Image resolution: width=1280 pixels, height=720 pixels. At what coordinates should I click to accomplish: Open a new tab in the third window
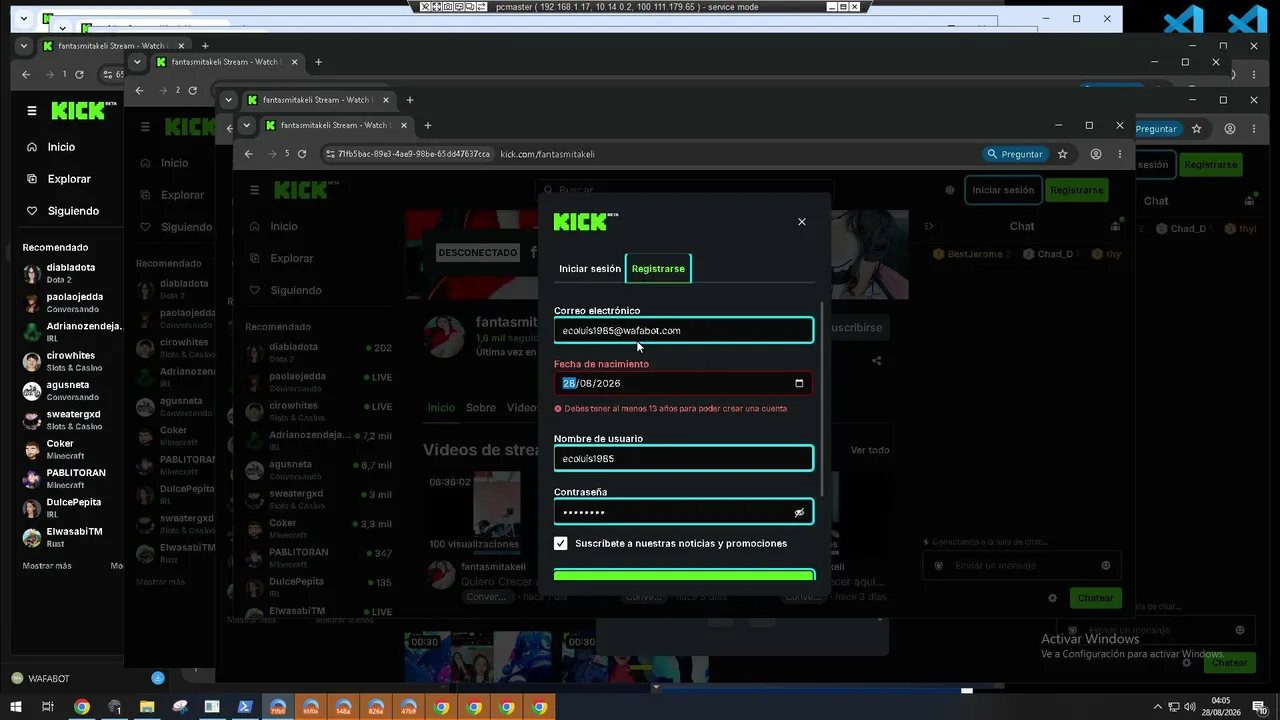coord(410,100)
